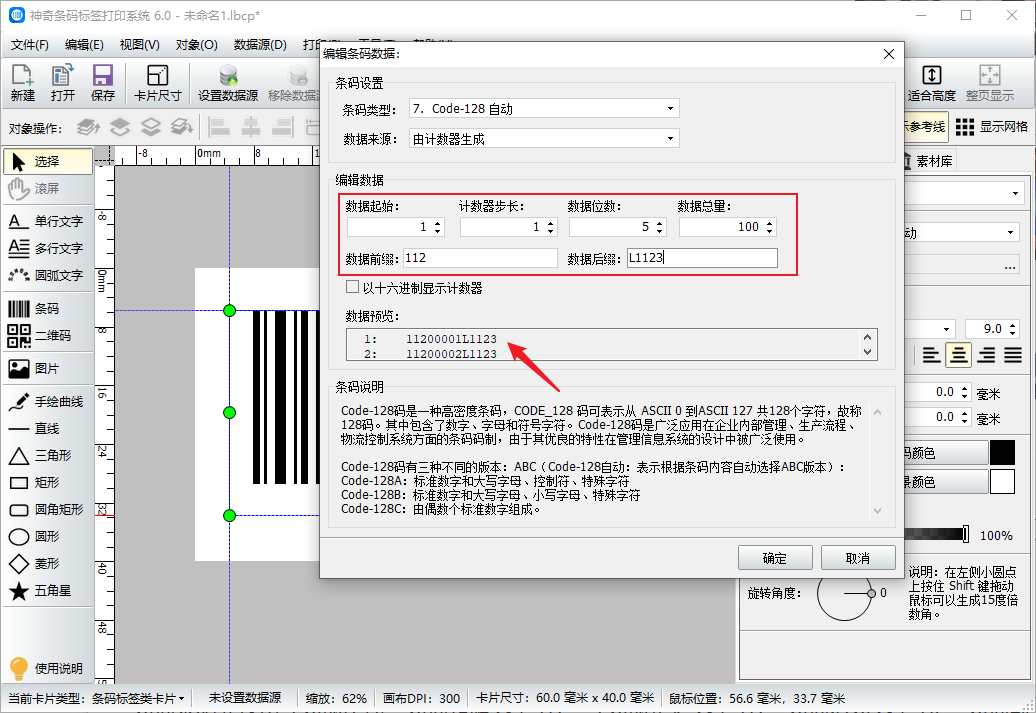
Task: Click the 旋转角度 rotation dial
Action: tap(844, 593)
